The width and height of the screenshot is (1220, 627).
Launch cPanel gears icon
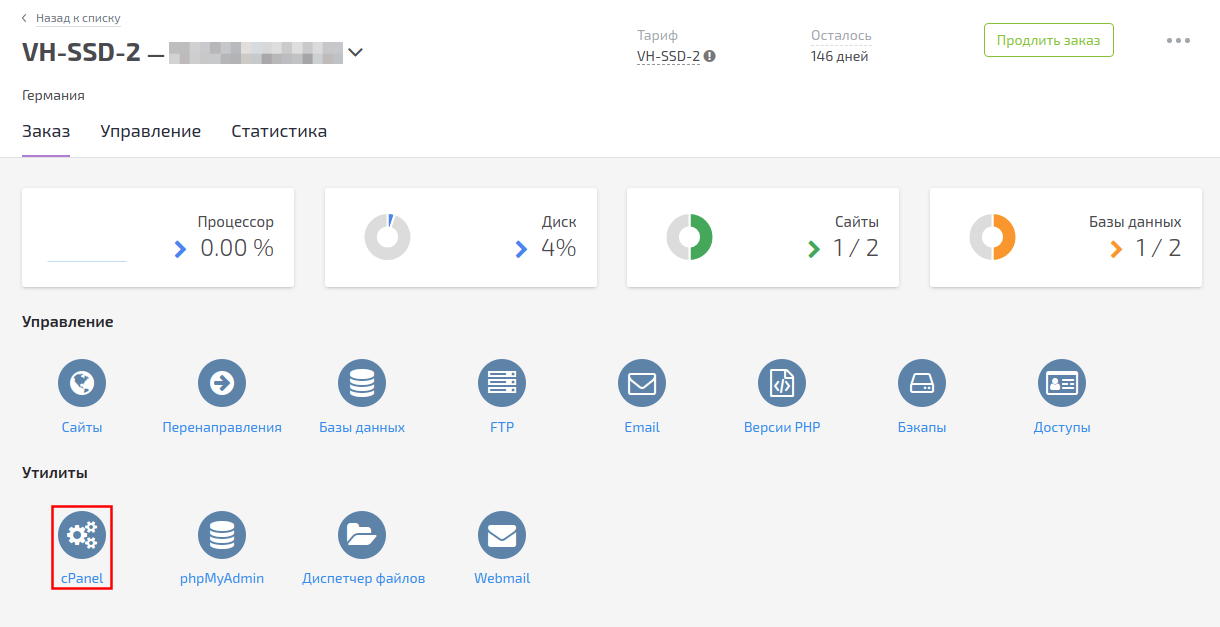click(x=82, y=535)
